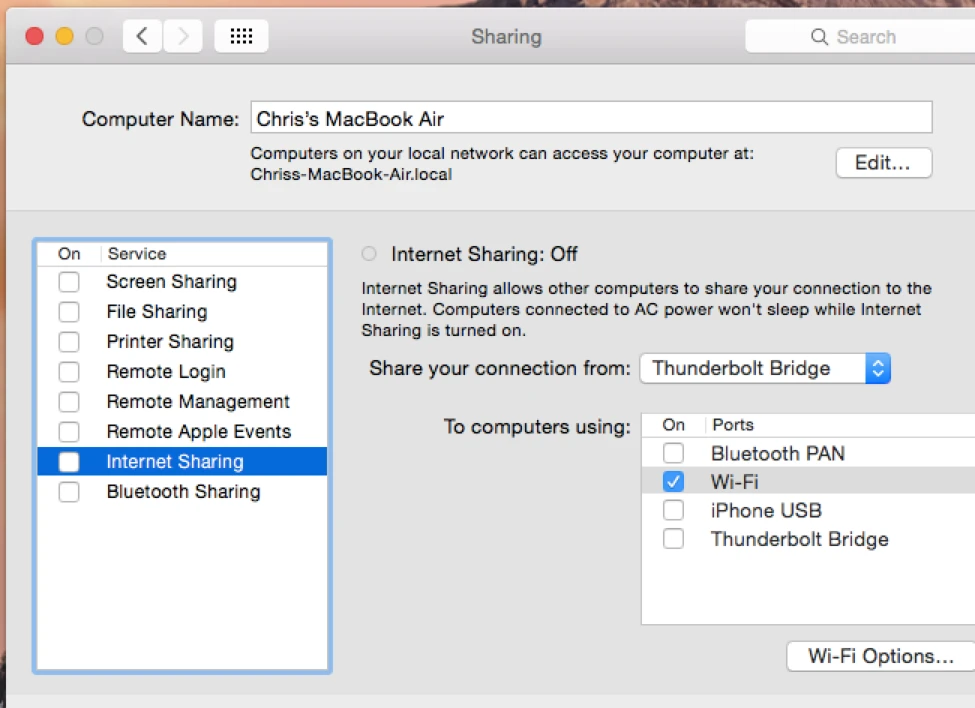Click the back navigation arrow
Viewport: 975px width, 708px height.
(x=143, y=37)
